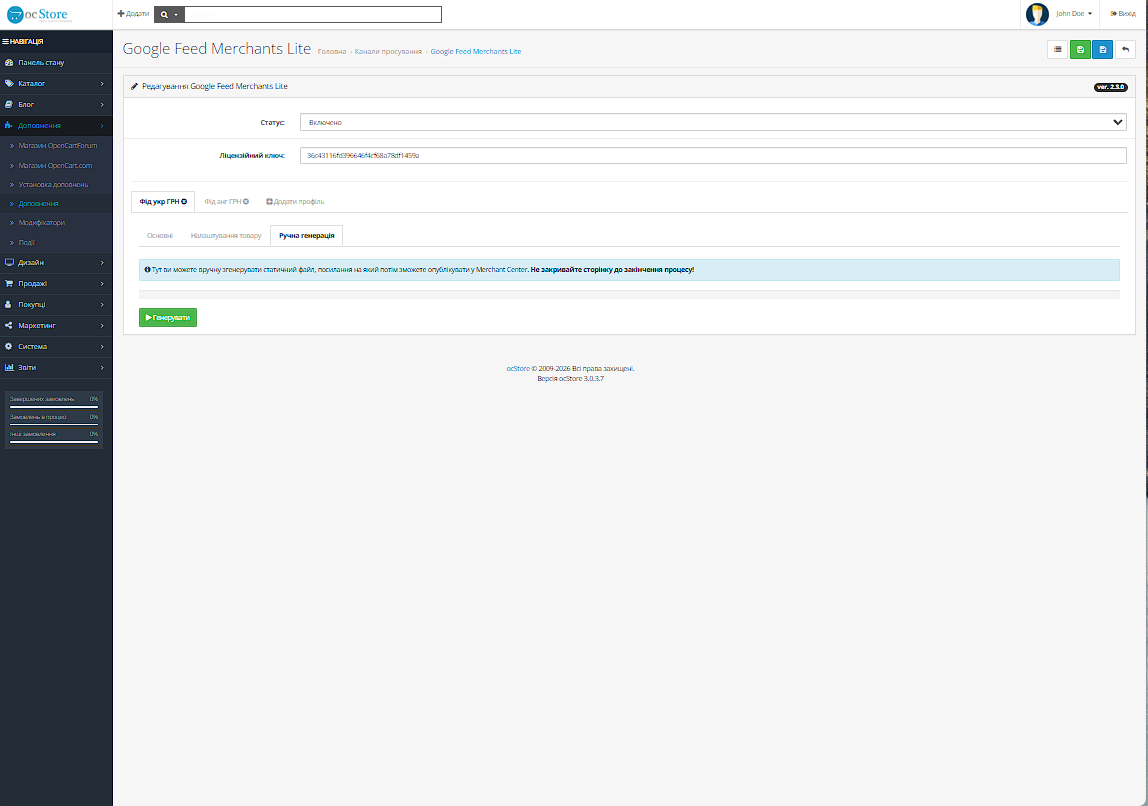
Task: Expand the Дизайн sidebar menu
Action: (56, 263)
